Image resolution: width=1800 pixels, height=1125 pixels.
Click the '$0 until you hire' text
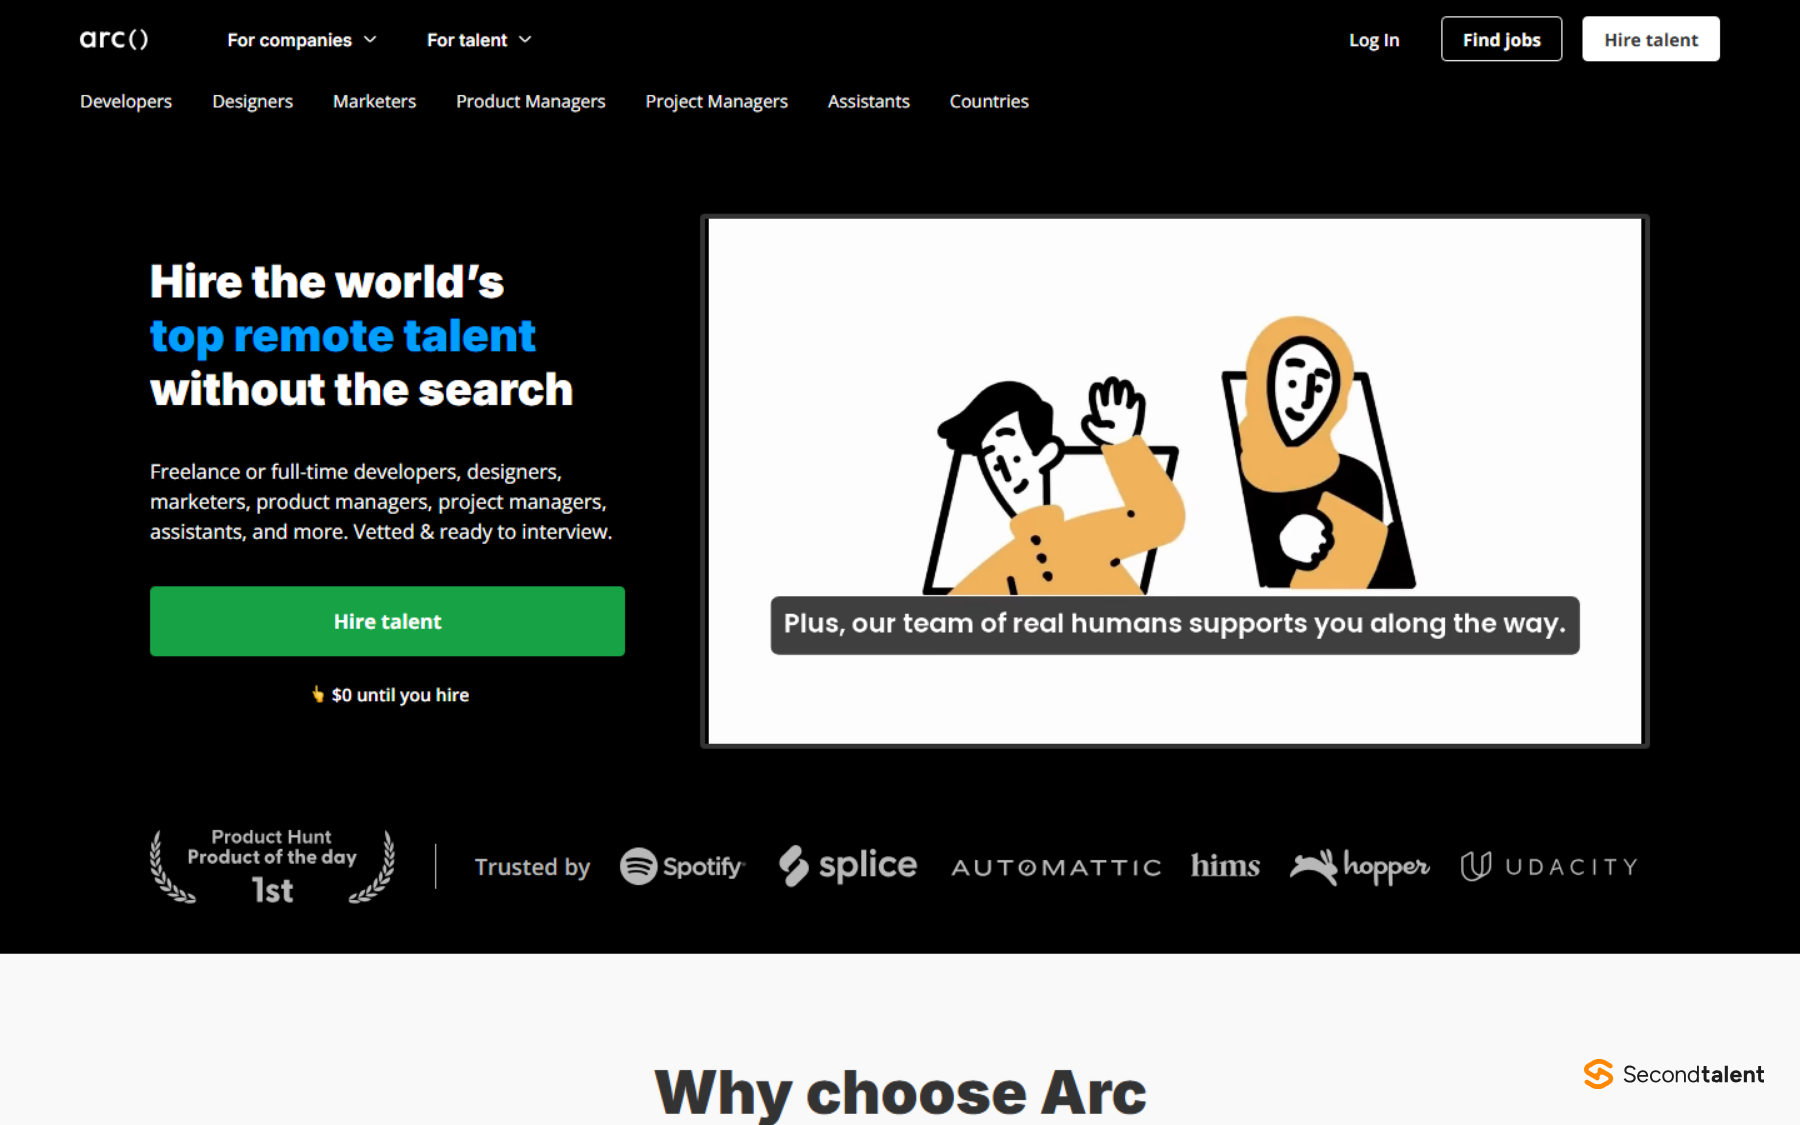tap(400, 694)
